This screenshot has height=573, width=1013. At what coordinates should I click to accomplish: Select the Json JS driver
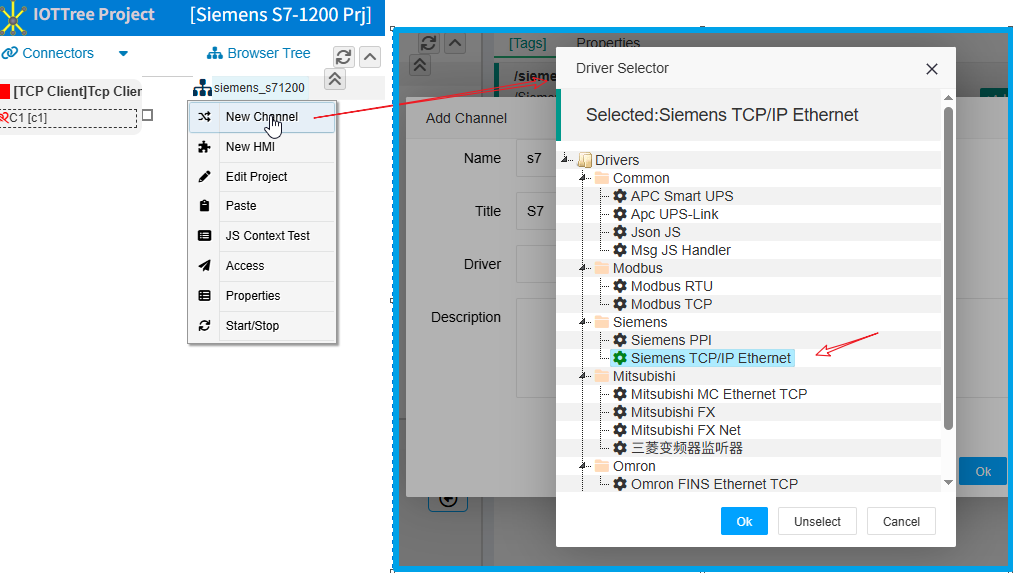pyautogui.click(x=655, y=232)
